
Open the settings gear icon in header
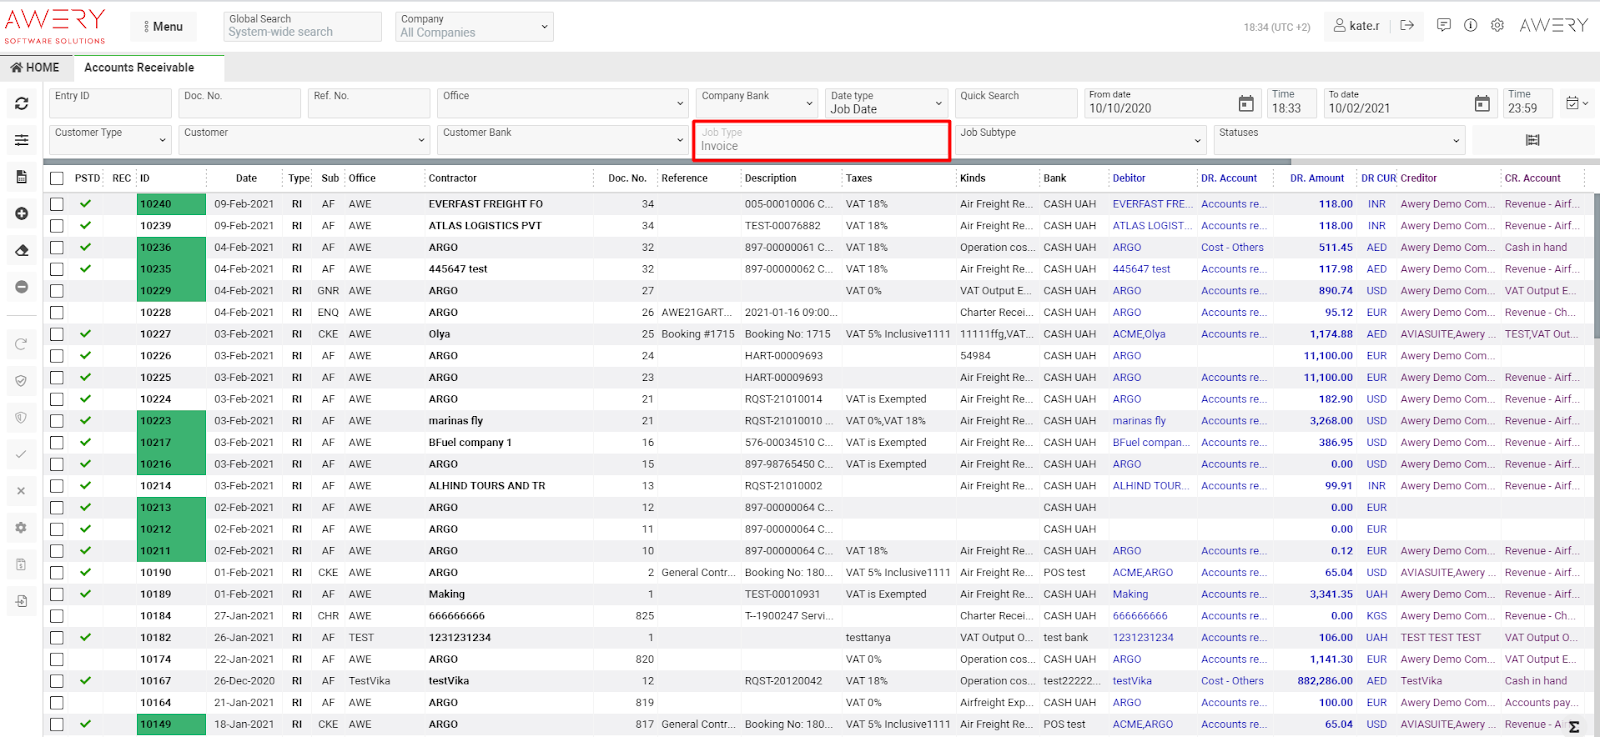click(1497, 26)
